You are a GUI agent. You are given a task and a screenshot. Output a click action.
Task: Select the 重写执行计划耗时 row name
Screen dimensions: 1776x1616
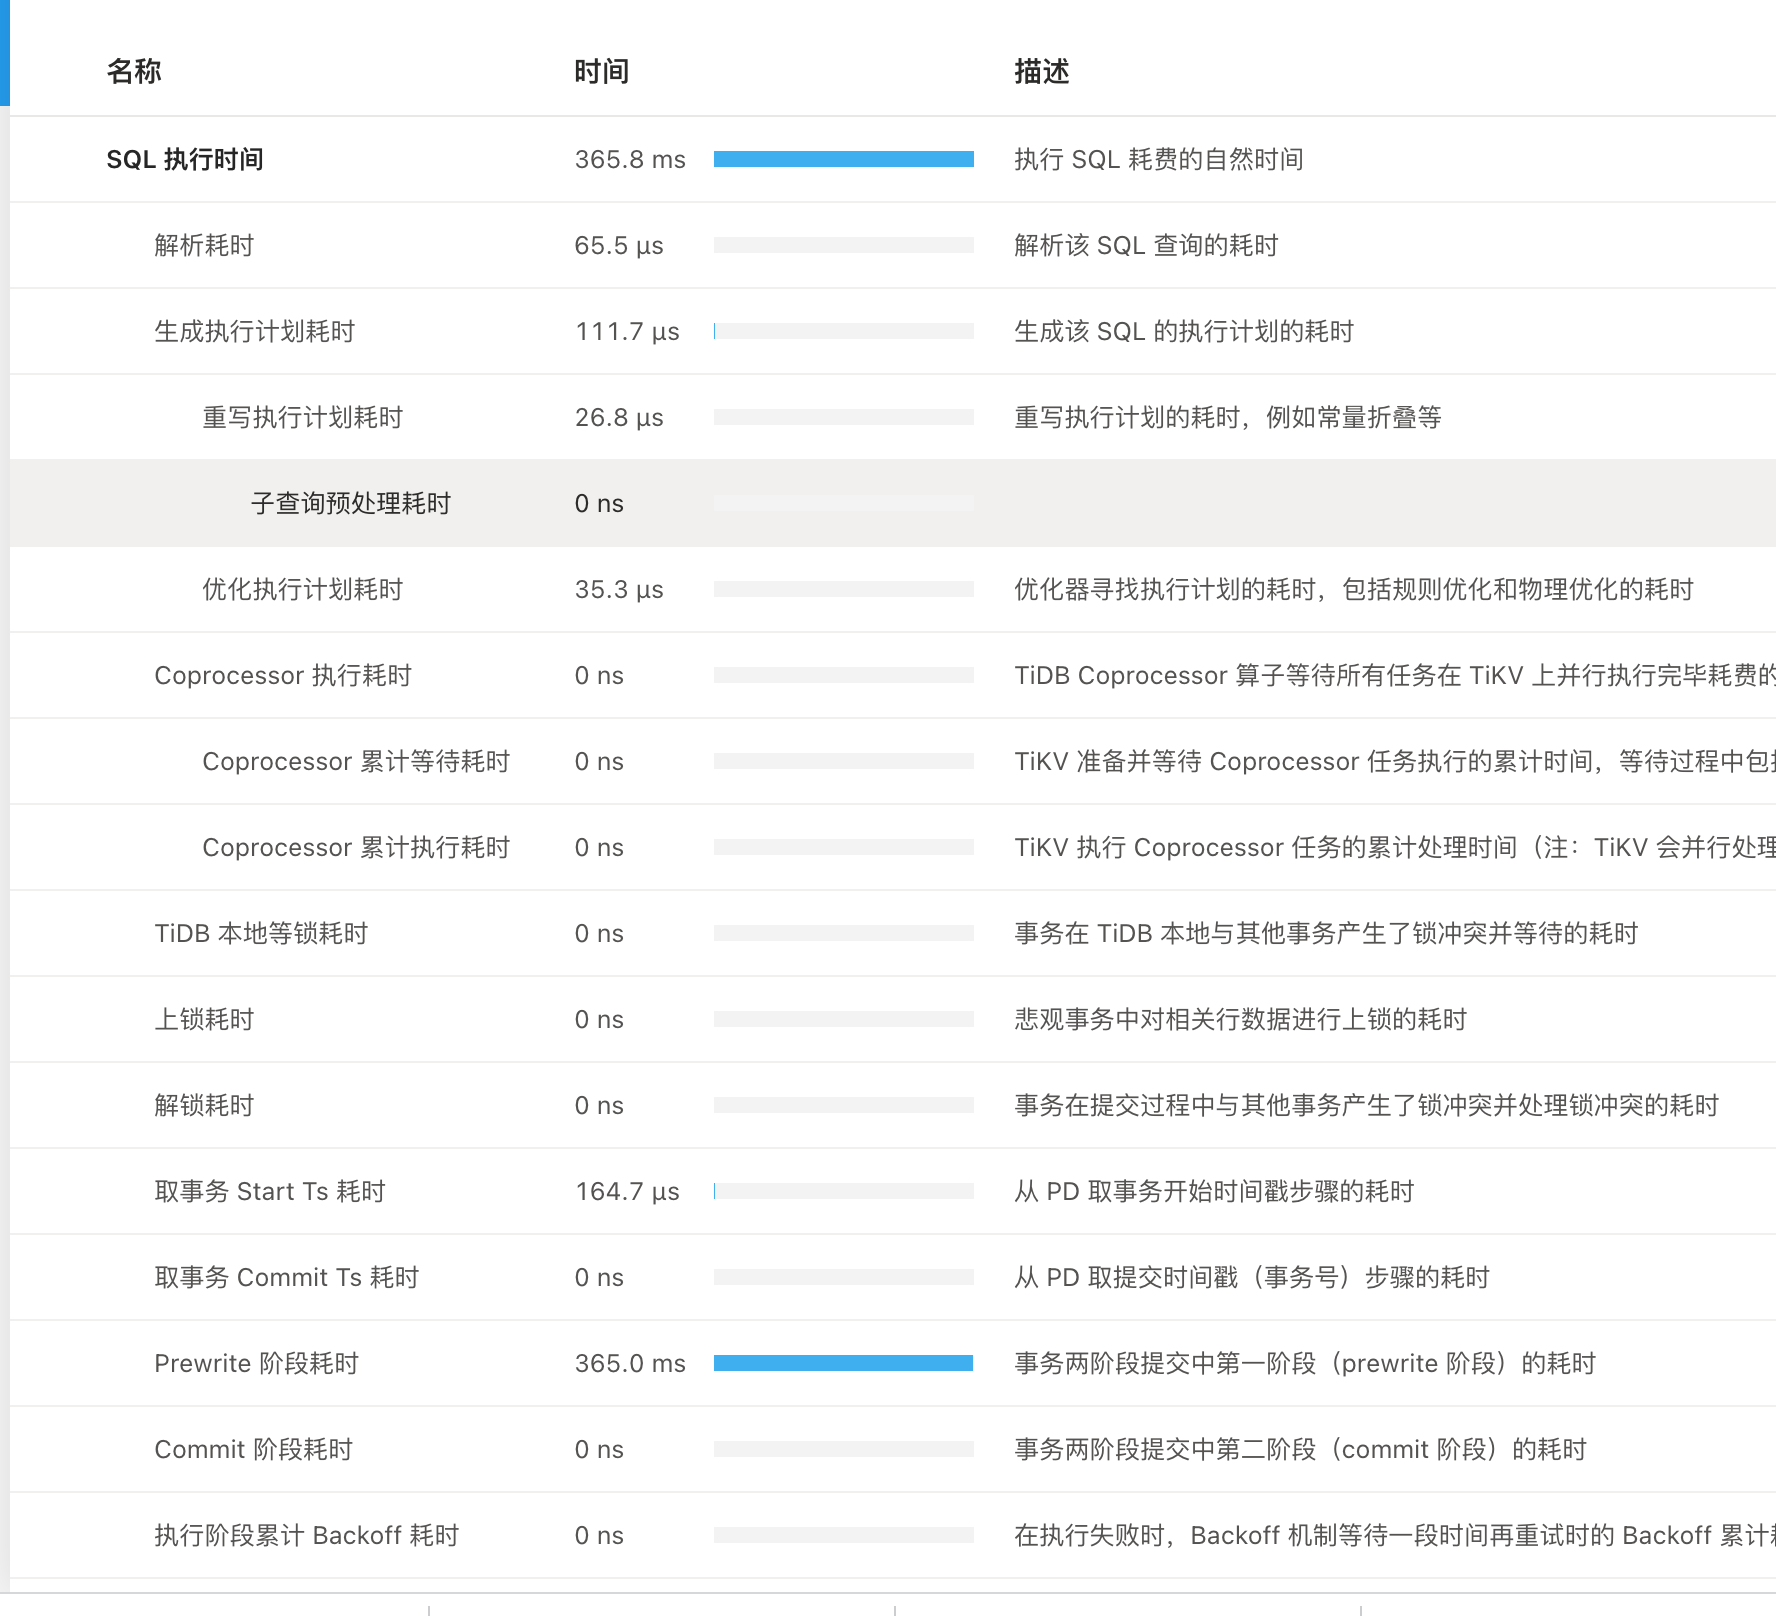pyautogui.click(x=303, y=418)
